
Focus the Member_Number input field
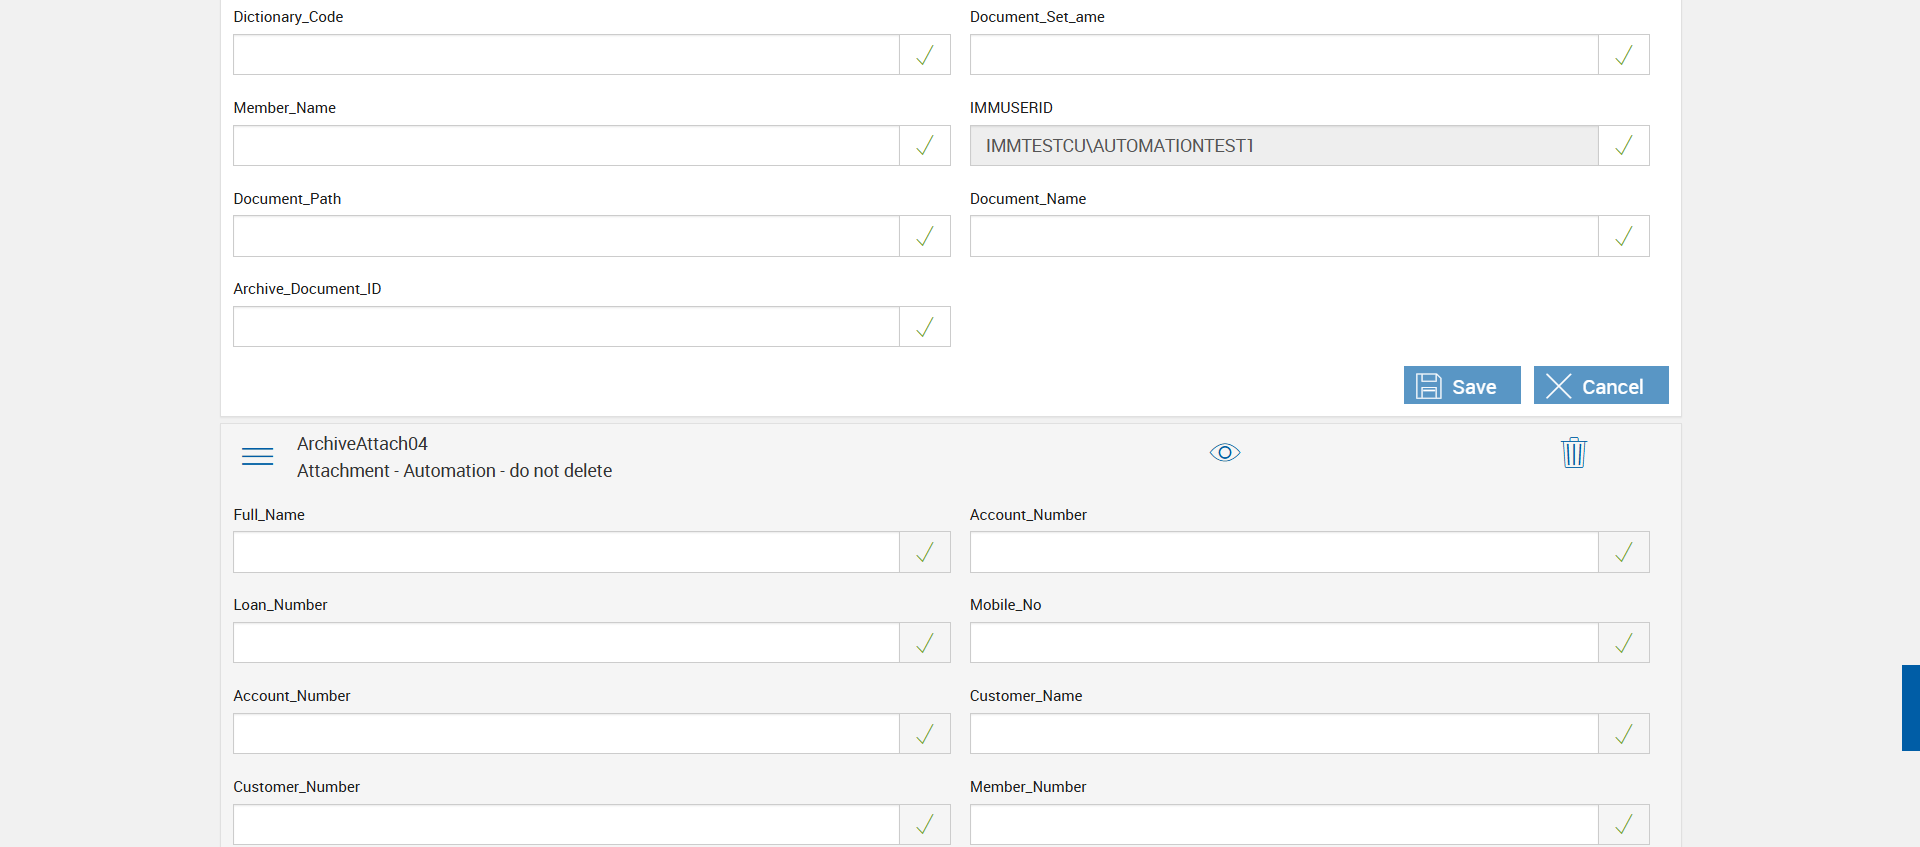click(x=1284, y=825)
